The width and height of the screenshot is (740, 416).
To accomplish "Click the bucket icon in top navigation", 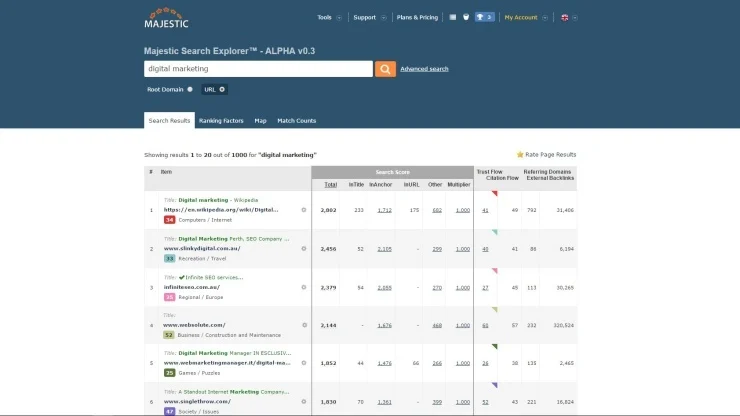I will point(465,17).
